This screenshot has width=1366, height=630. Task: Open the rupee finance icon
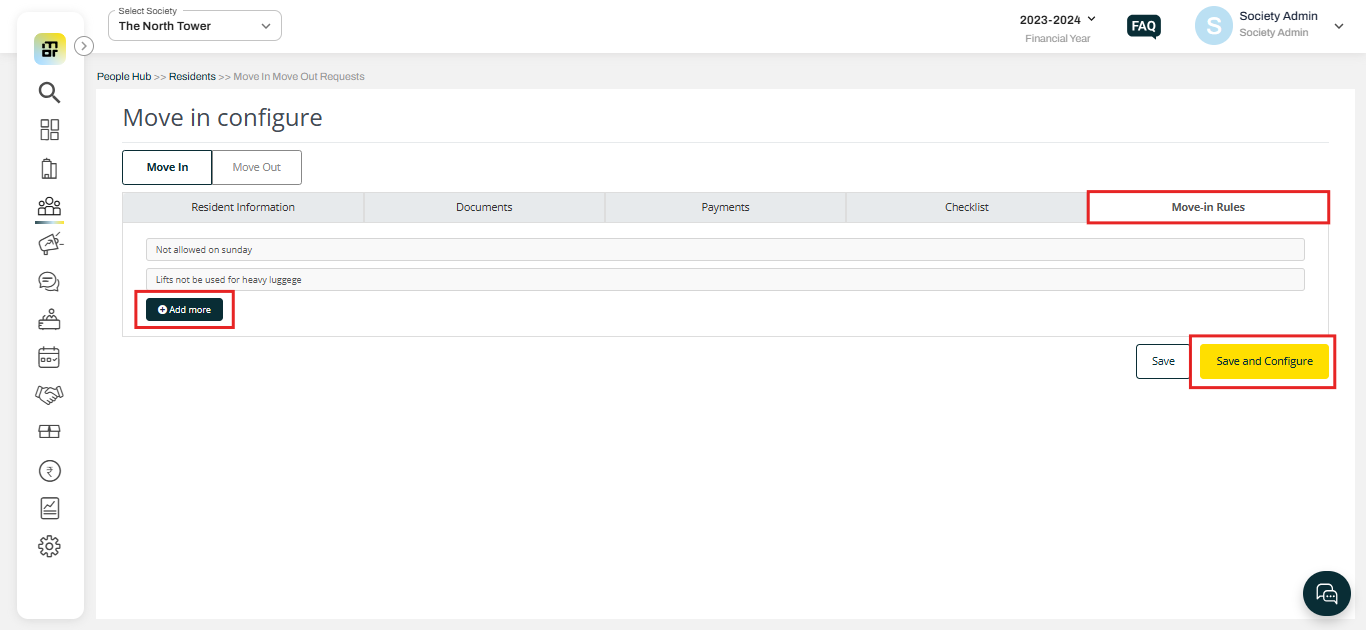pyautogui.click(x=49, y=470)
